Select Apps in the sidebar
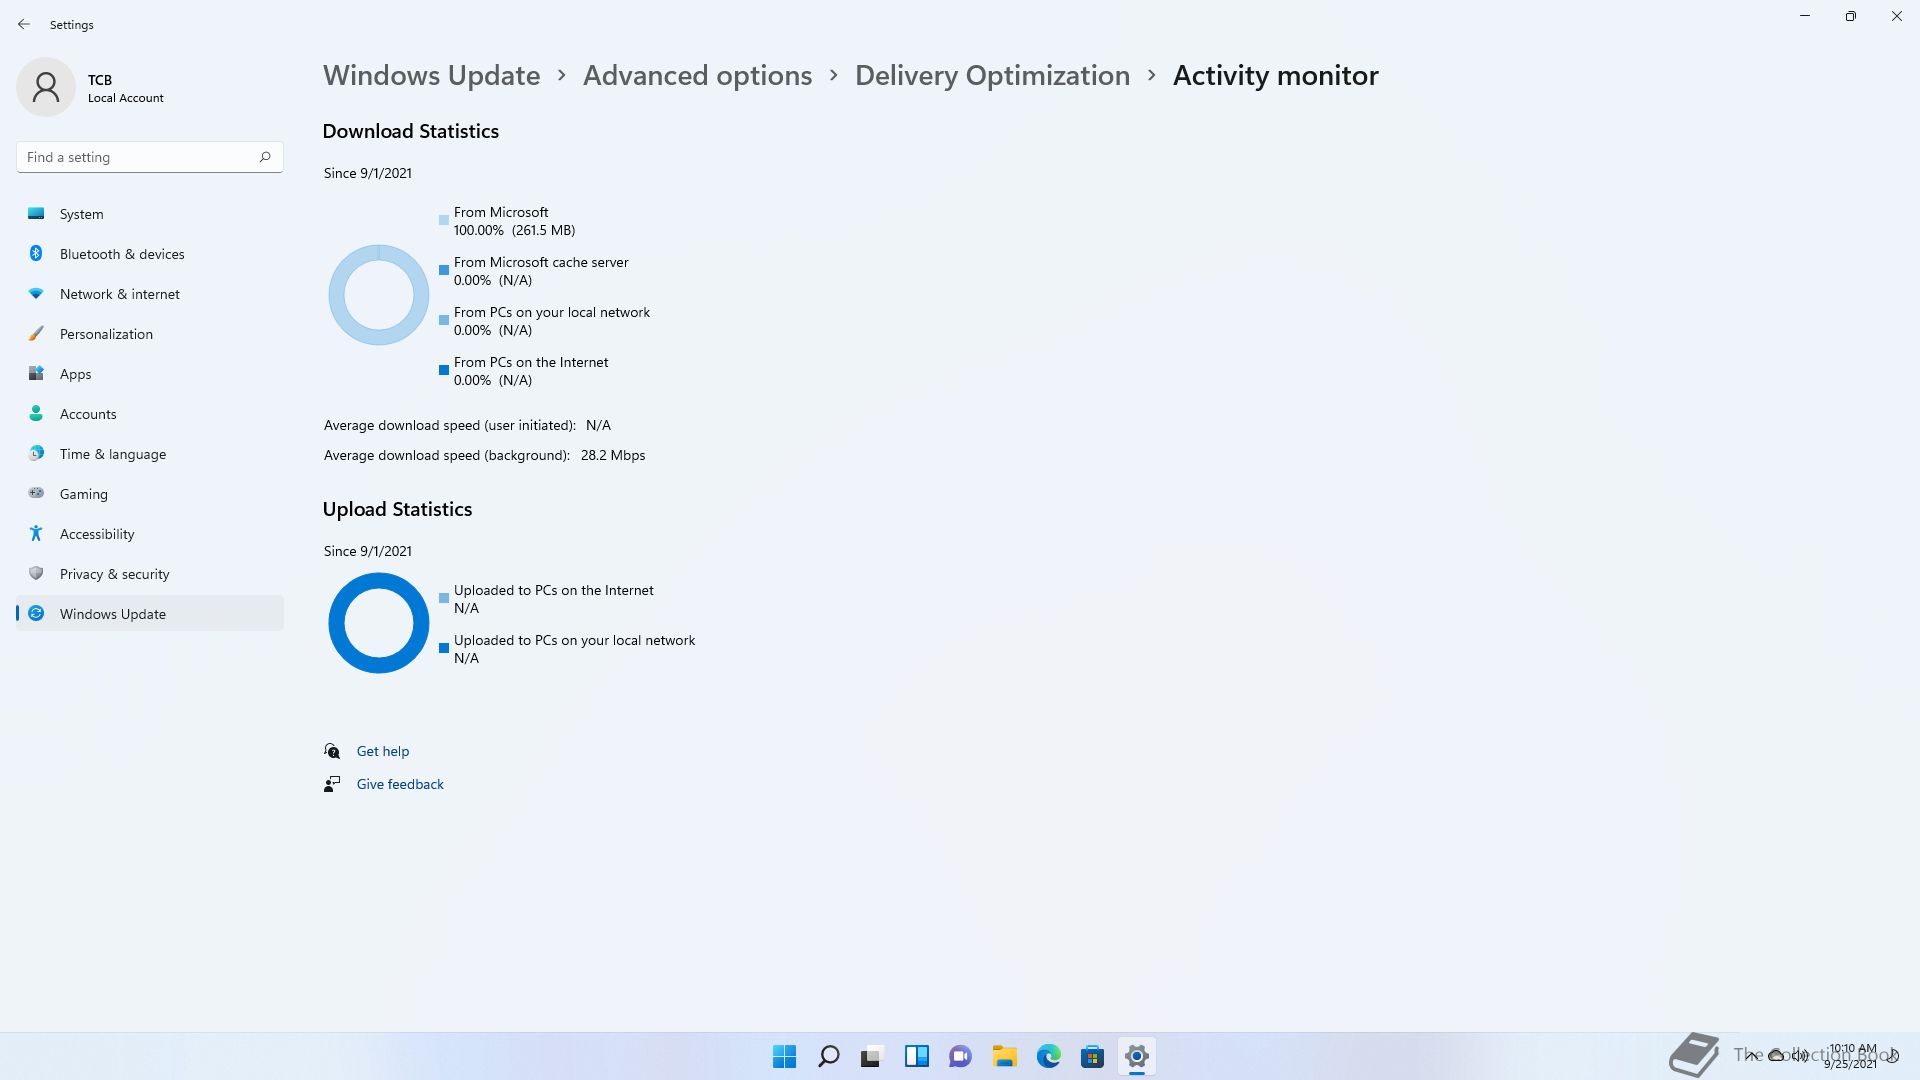1920x1080 pixels. coord(150,374)
